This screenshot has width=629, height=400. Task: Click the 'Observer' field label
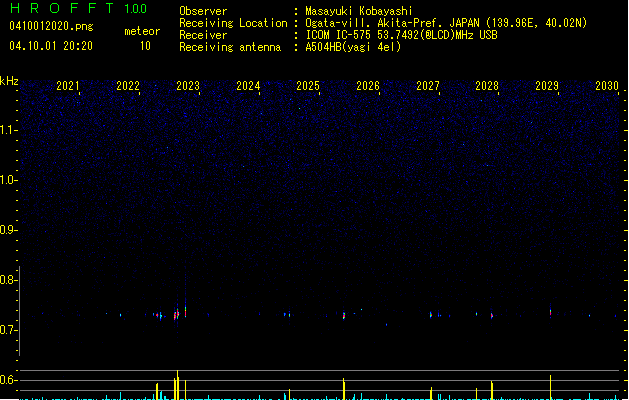[x=203, y=11]
